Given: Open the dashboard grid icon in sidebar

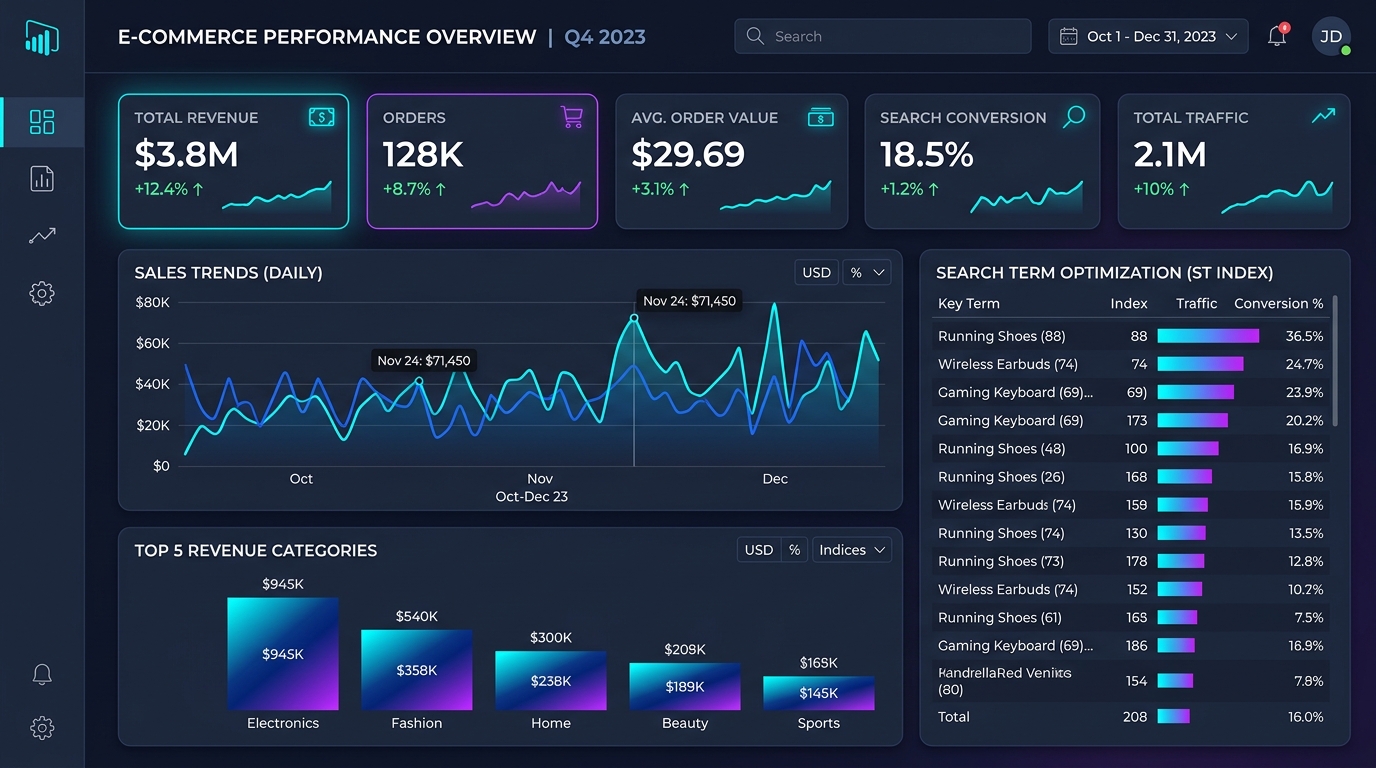Looking at the screenshot, I should coord(42,122).
